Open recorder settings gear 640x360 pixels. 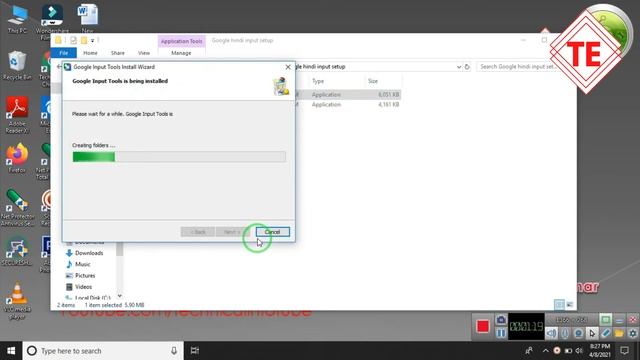point(632,333)
